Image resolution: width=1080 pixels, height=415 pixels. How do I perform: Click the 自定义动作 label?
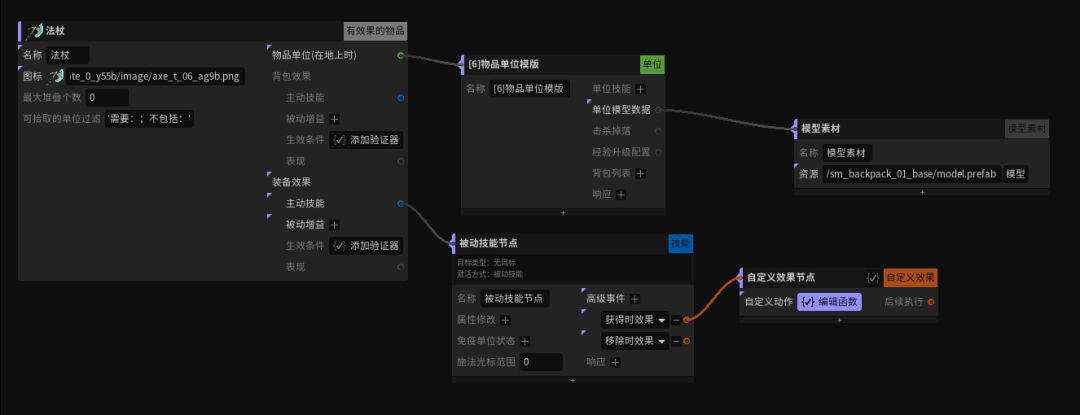[769, 302]
